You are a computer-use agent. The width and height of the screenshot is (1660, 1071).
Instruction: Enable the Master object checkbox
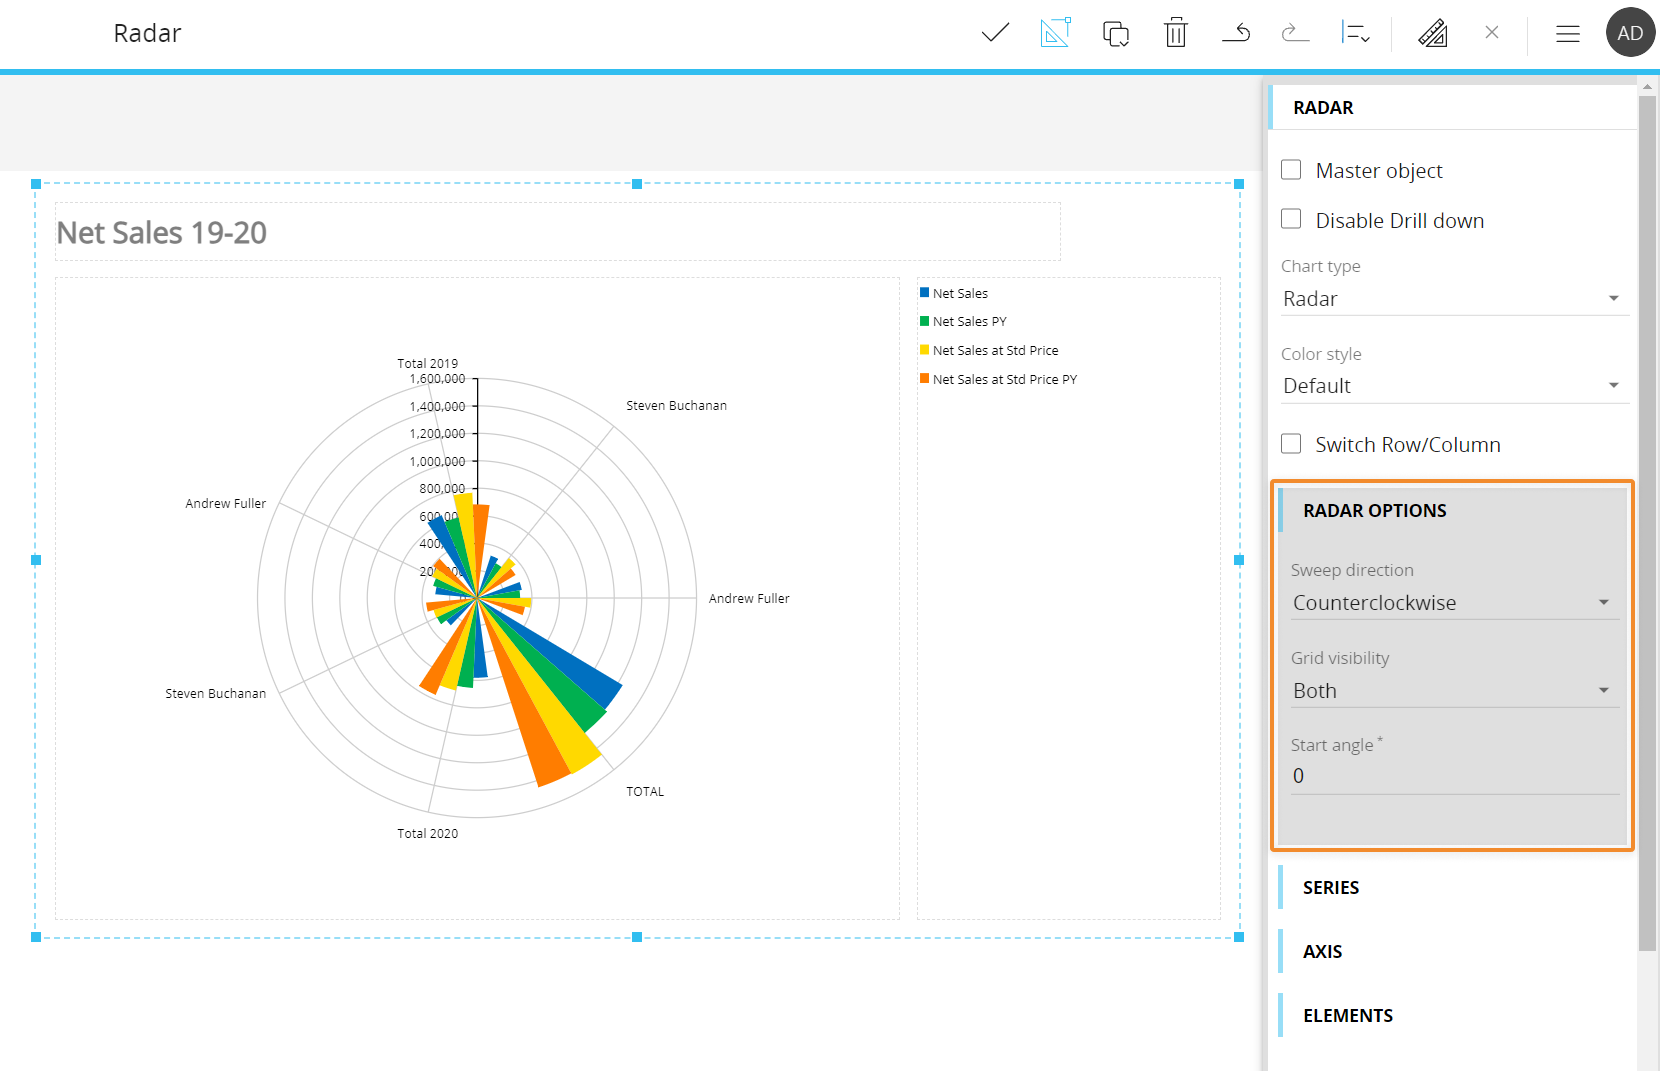point(1291,170)
